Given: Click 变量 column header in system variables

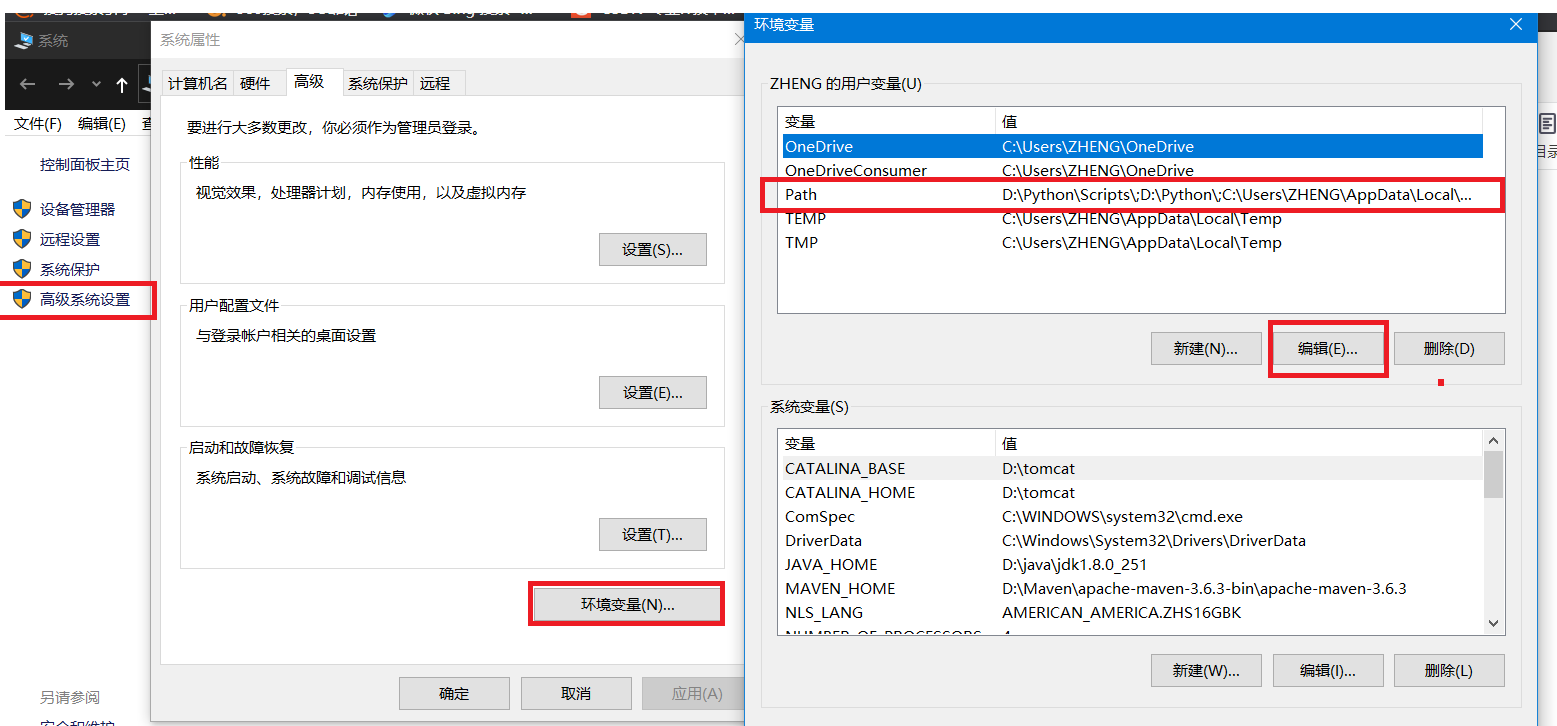Looking at the screenshot, I should [x=887, y=443].
